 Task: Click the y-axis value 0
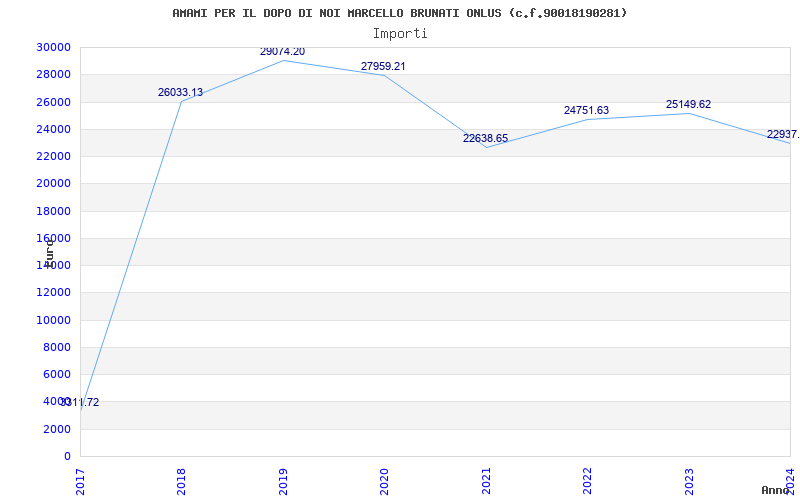click(x=67, y=456)
